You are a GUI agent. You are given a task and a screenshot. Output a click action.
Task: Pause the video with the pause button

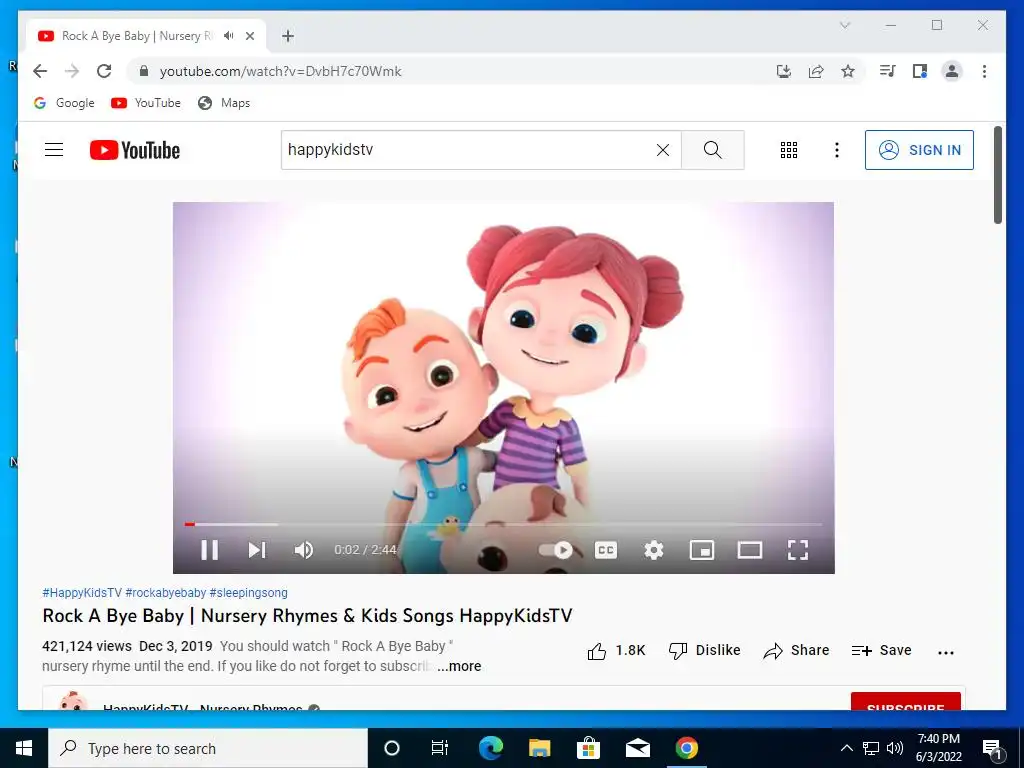[209, 550]
